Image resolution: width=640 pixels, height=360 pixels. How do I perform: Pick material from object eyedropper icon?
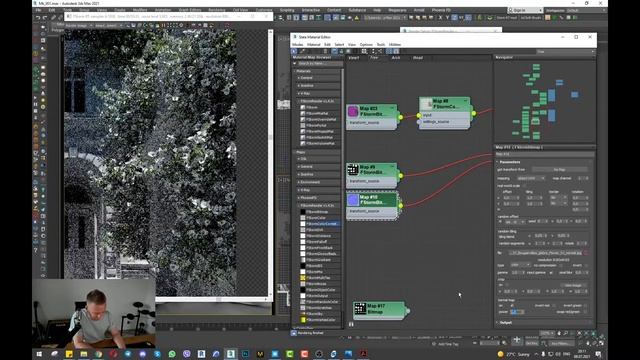click(x=302, y=51)
